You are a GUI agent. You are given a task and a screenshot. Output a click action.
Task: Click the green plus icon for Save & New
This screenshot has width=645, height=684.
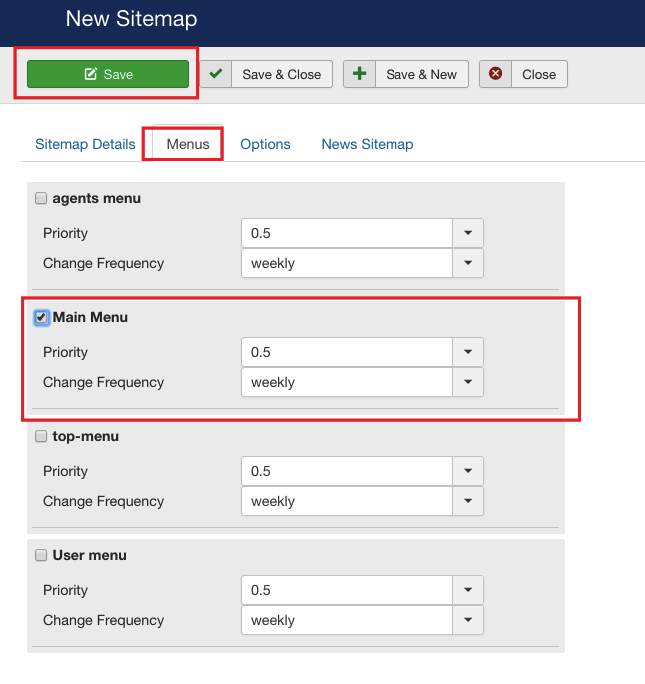point(360,74)
